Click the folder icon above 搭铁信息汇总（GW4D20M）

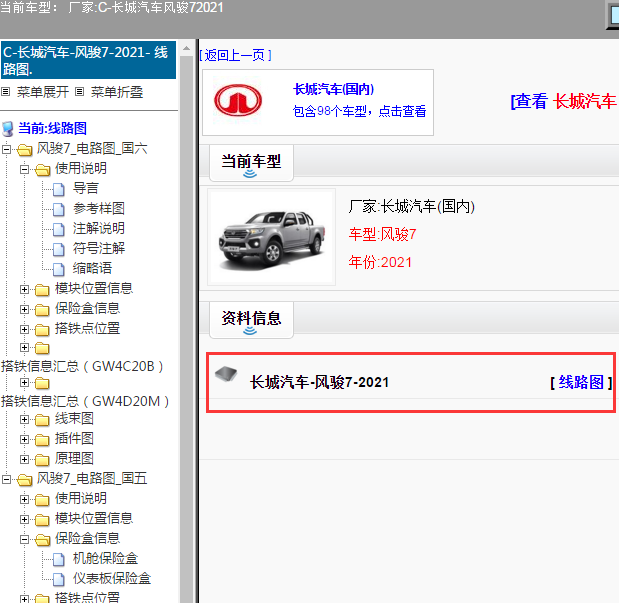click(42, 383)
